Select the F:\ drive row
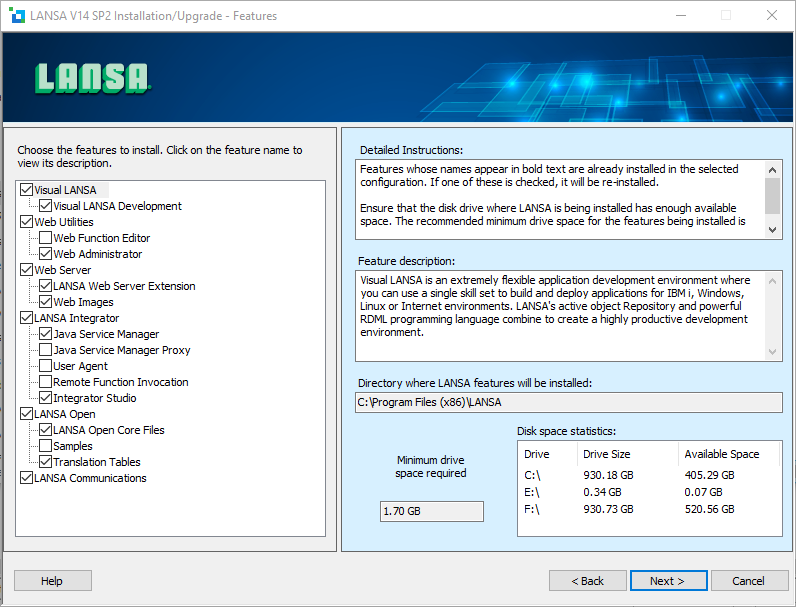 pyautogui.click(x=649, y=509)
